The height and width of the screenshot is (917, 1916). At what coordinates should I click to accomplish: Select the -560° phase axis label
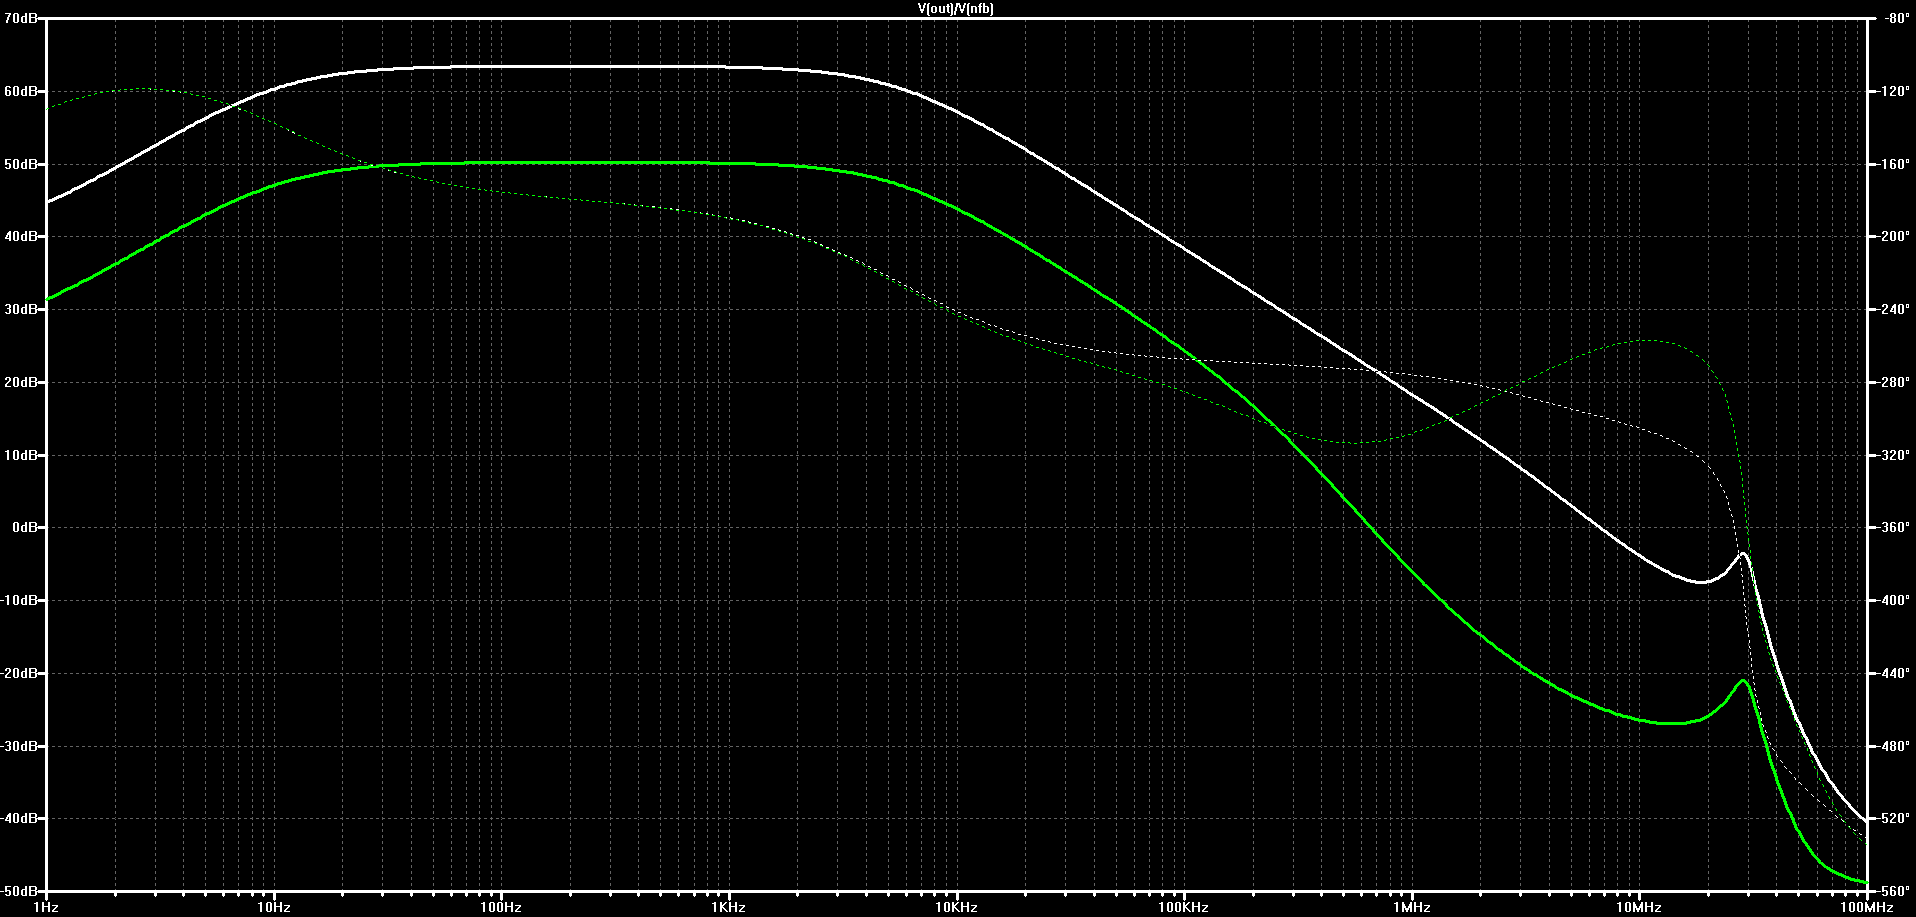(1892, 891)
